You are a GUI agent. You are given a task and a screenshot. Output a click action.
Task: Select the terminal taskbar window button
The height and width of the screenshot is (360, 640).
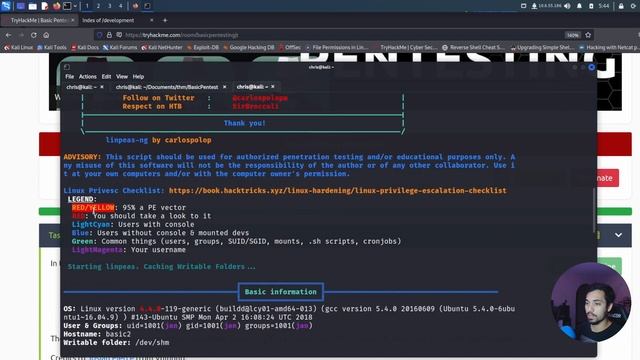[x=147, y=6]
